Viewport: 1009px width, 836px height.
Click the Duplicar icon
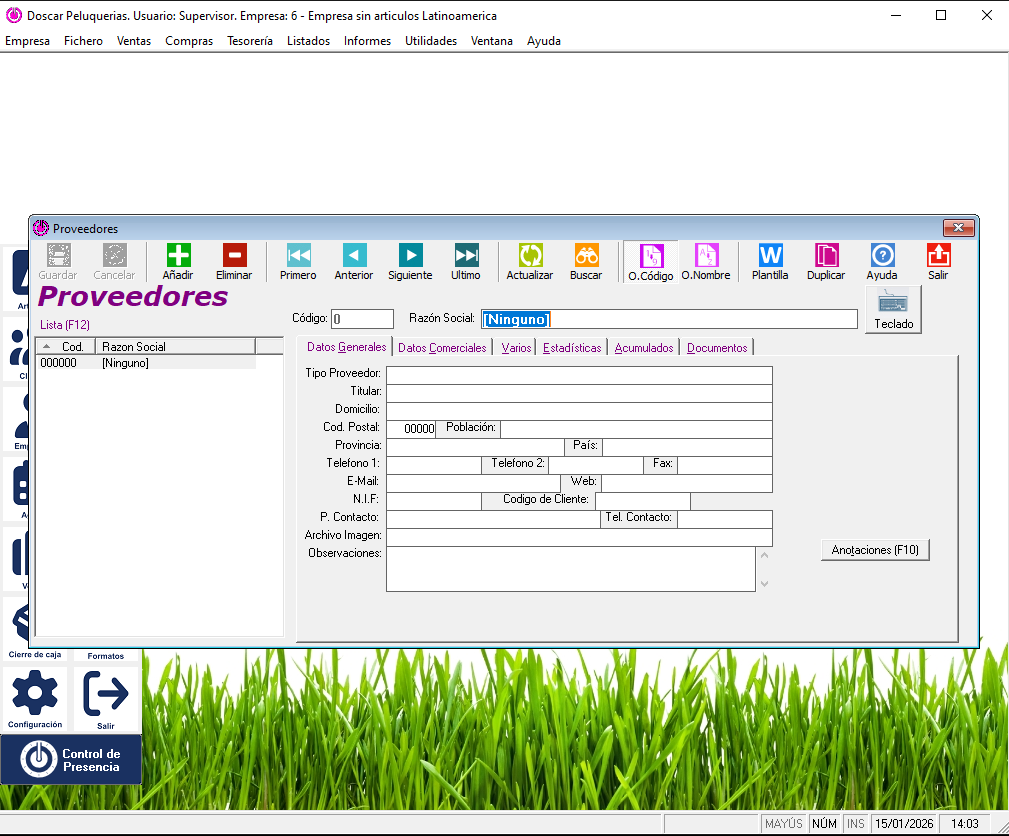[826, 256]
